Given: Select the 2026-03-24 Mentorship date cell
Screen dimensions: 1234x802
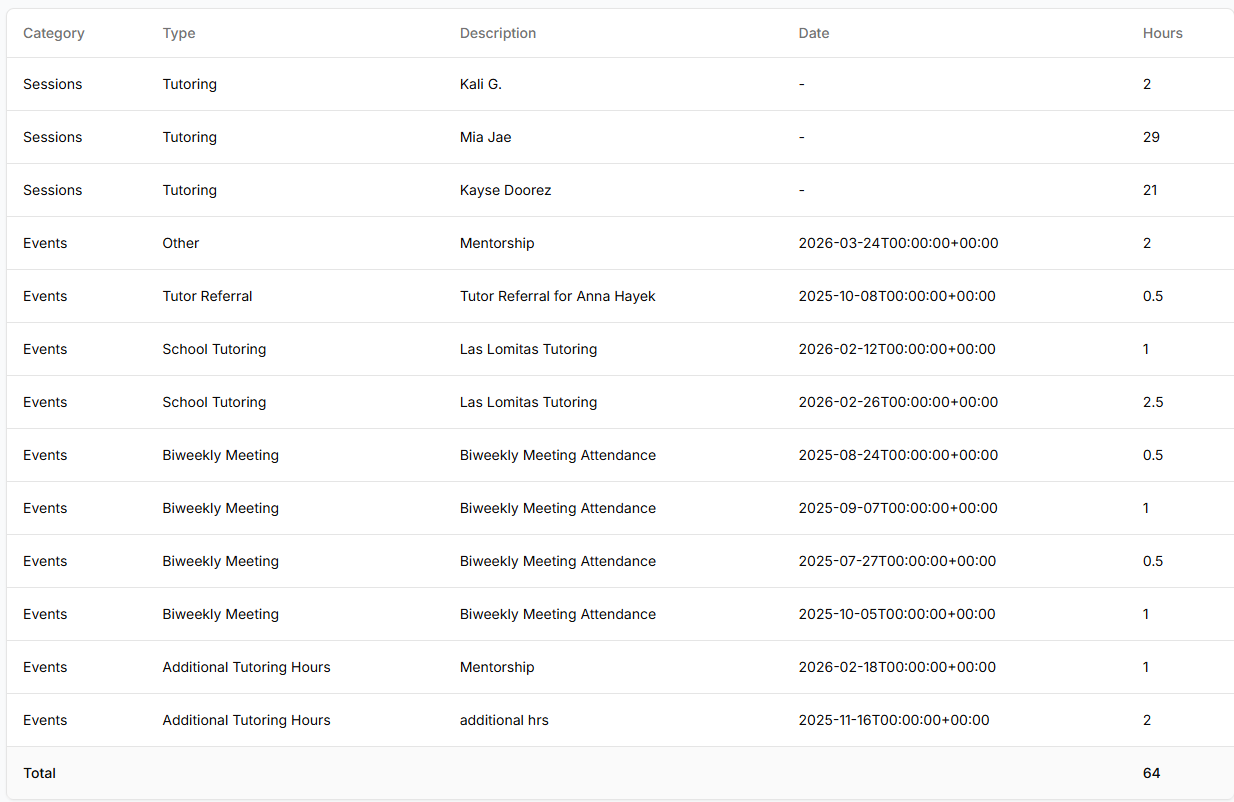Looking at the screenshot, I should [x=898, y=243].
